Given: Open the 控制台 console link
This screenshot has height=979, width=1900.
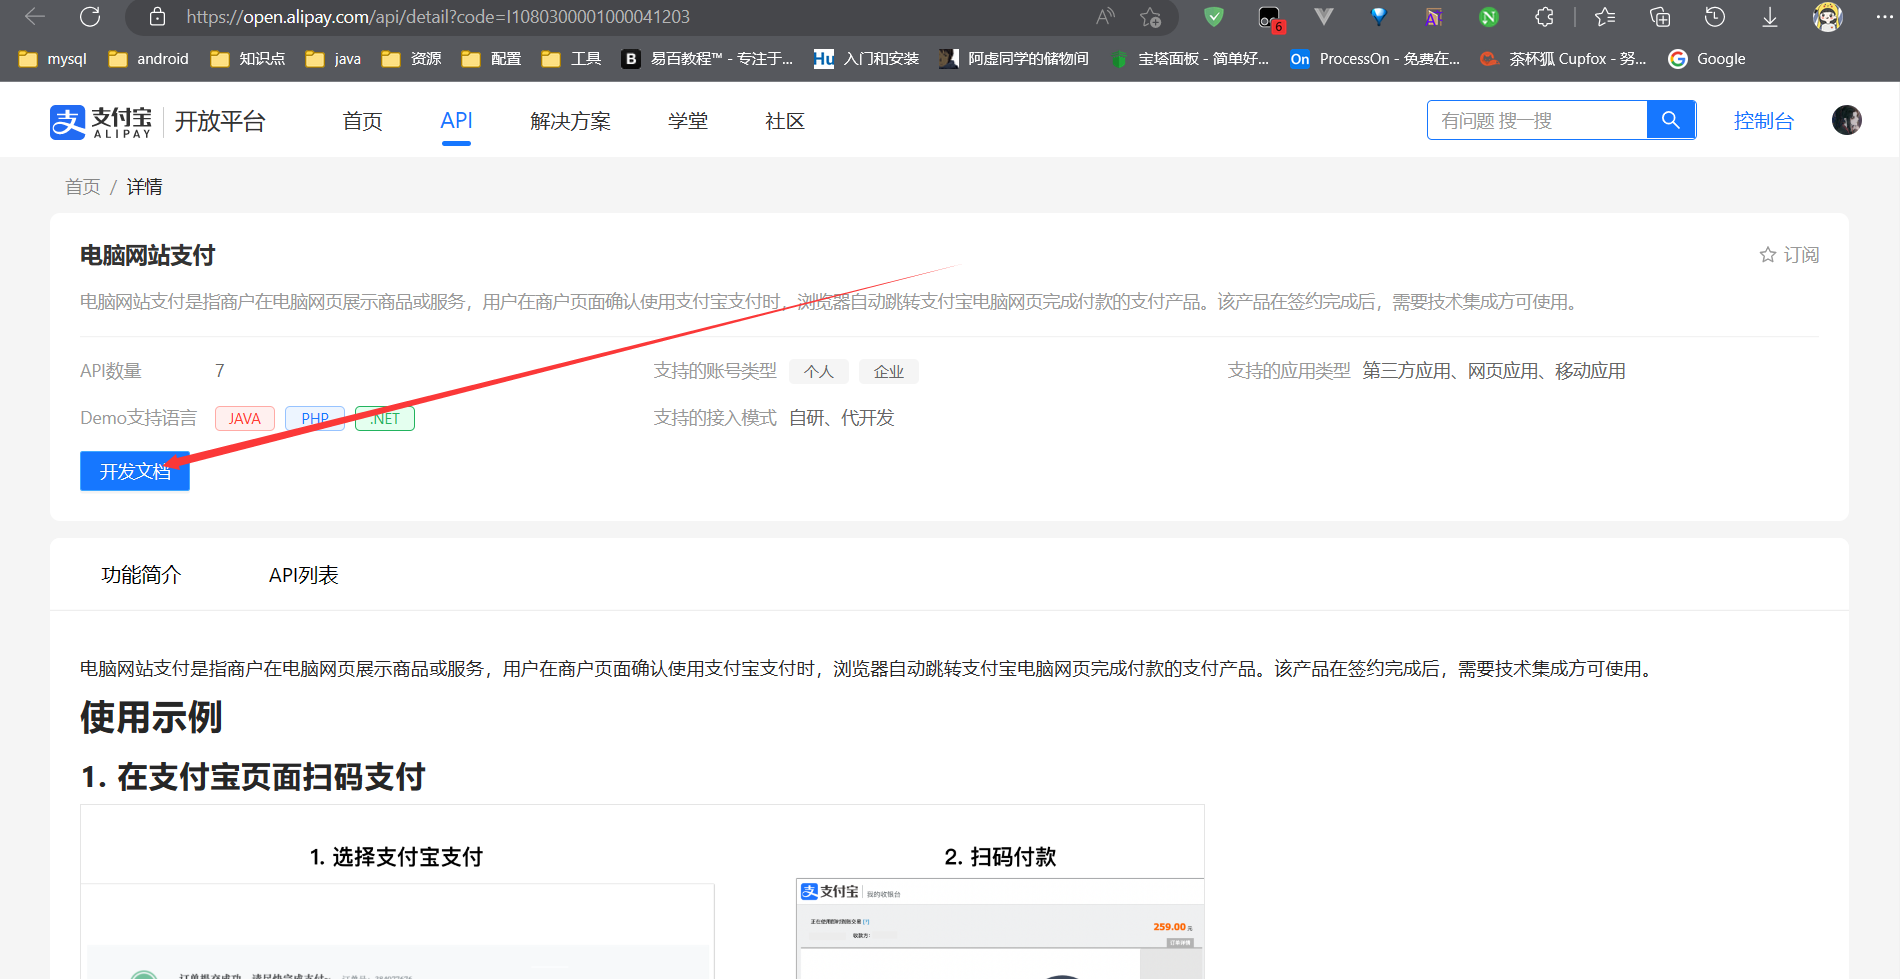Looking at the screenshot, I should pos(1764,121).
